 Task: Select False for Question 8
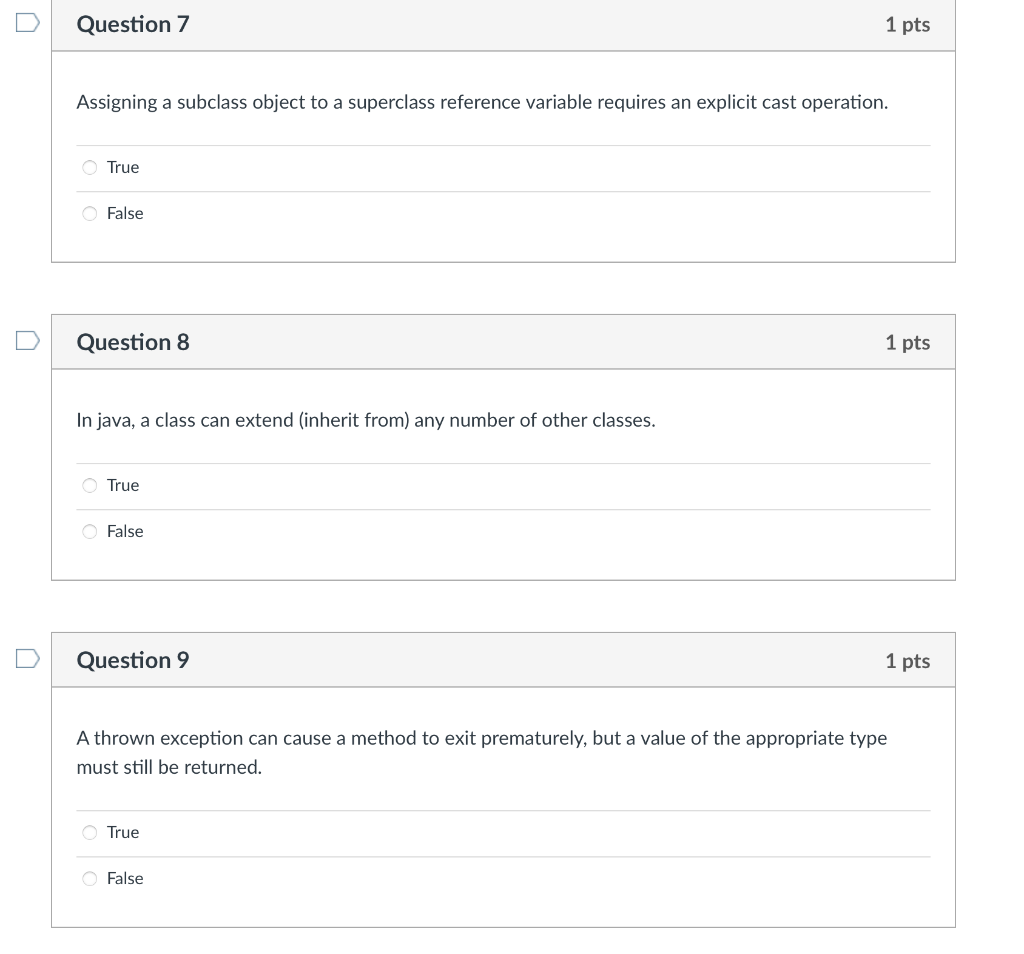pos(90,531)
